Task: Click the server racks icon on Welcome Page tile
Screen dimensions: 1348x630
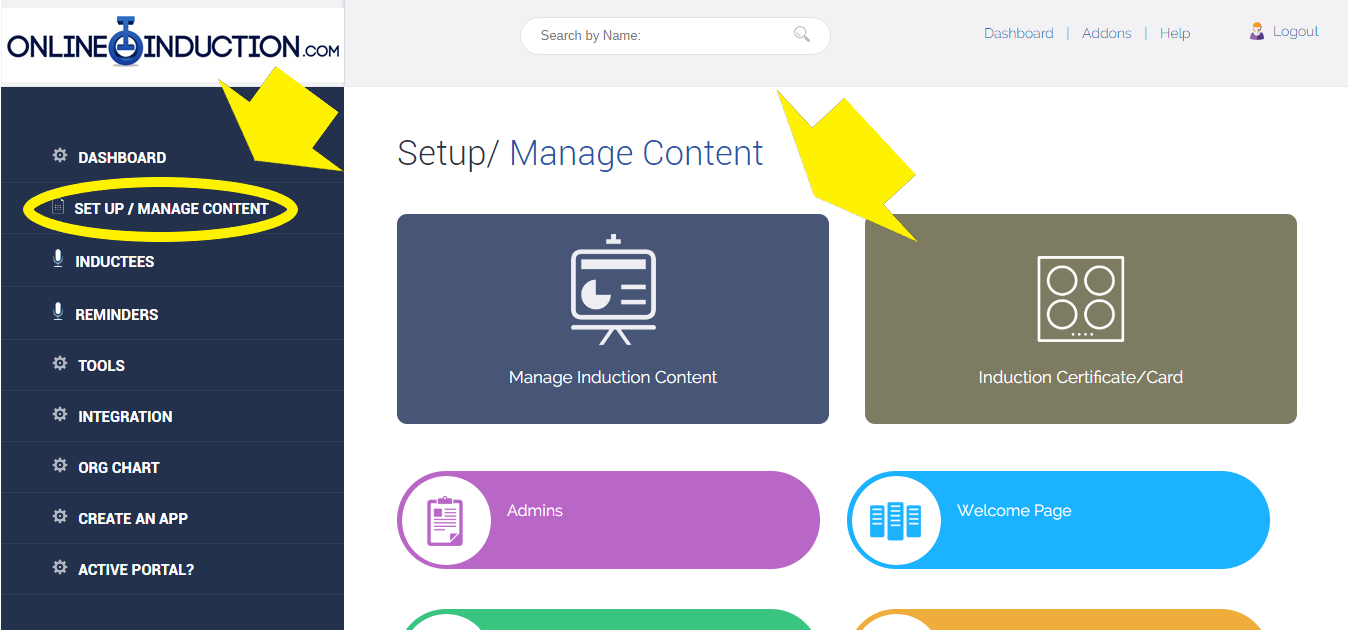Action: point(894,521)
